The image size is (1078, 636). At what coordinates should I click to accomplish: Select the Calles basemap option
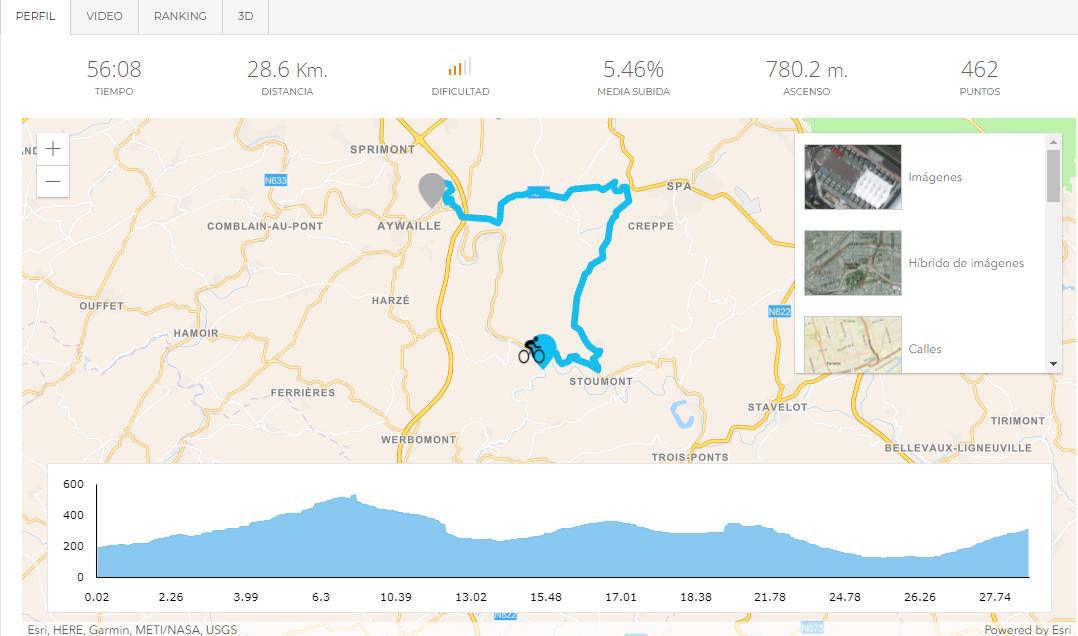pyautogui.click(x=852, y=344)
